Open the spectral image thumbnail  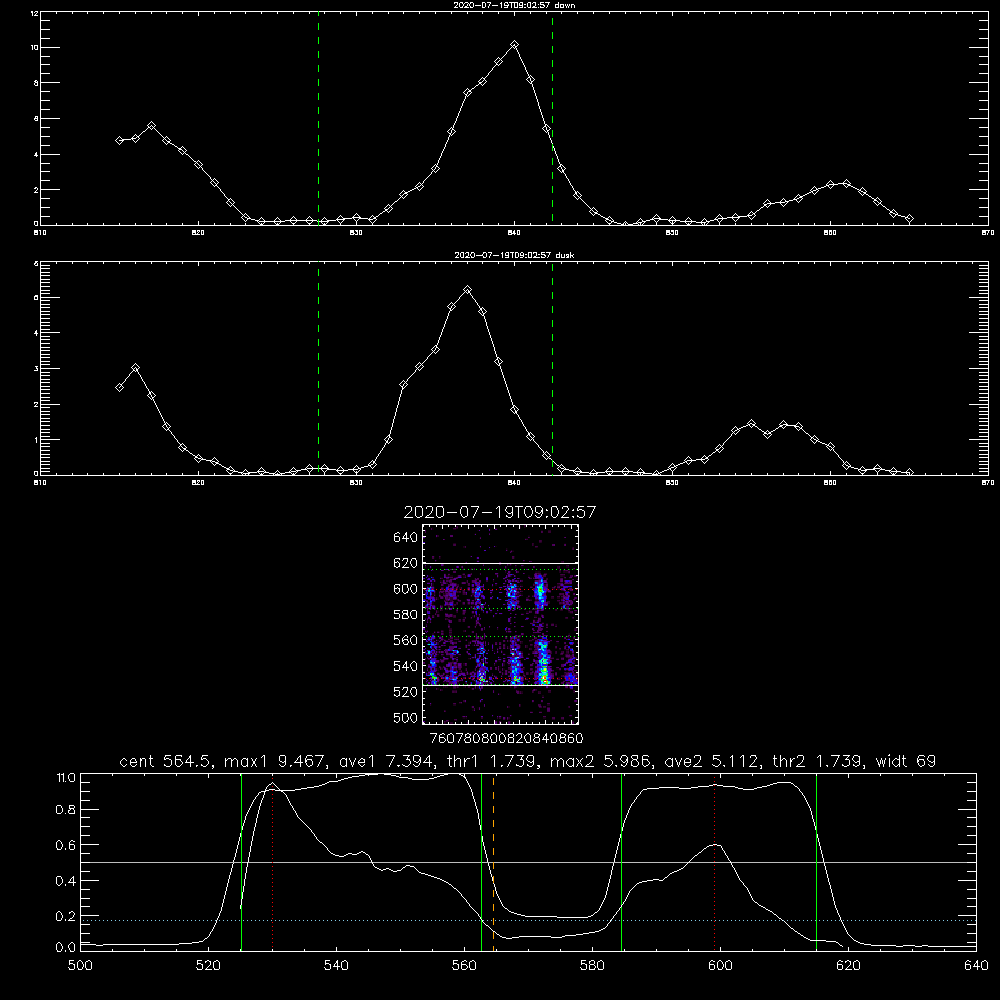500,624
